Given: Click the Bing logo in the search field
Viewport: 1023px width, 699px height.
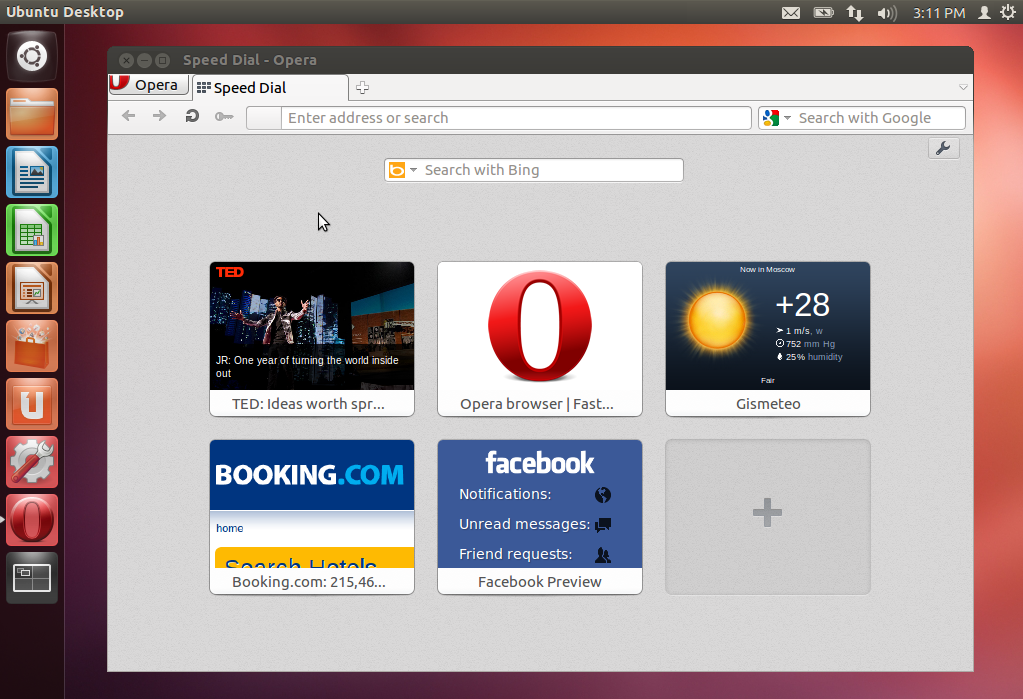Looking at the screenshot, I should (398, 170).
